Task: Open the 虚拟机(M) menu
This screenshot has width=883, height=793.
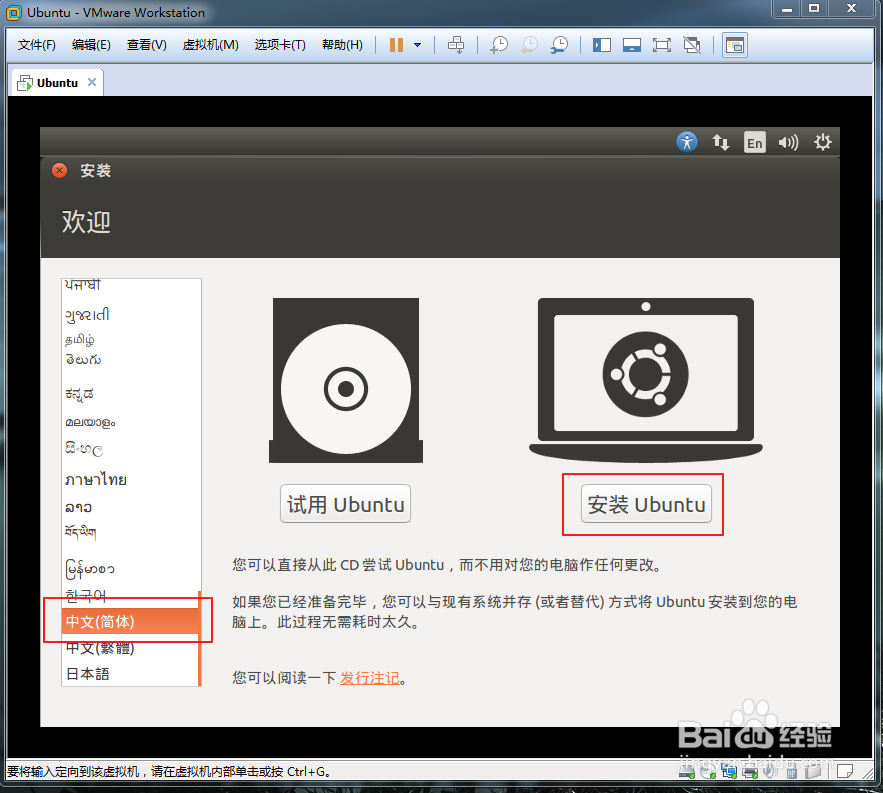Action: (211, 45)
